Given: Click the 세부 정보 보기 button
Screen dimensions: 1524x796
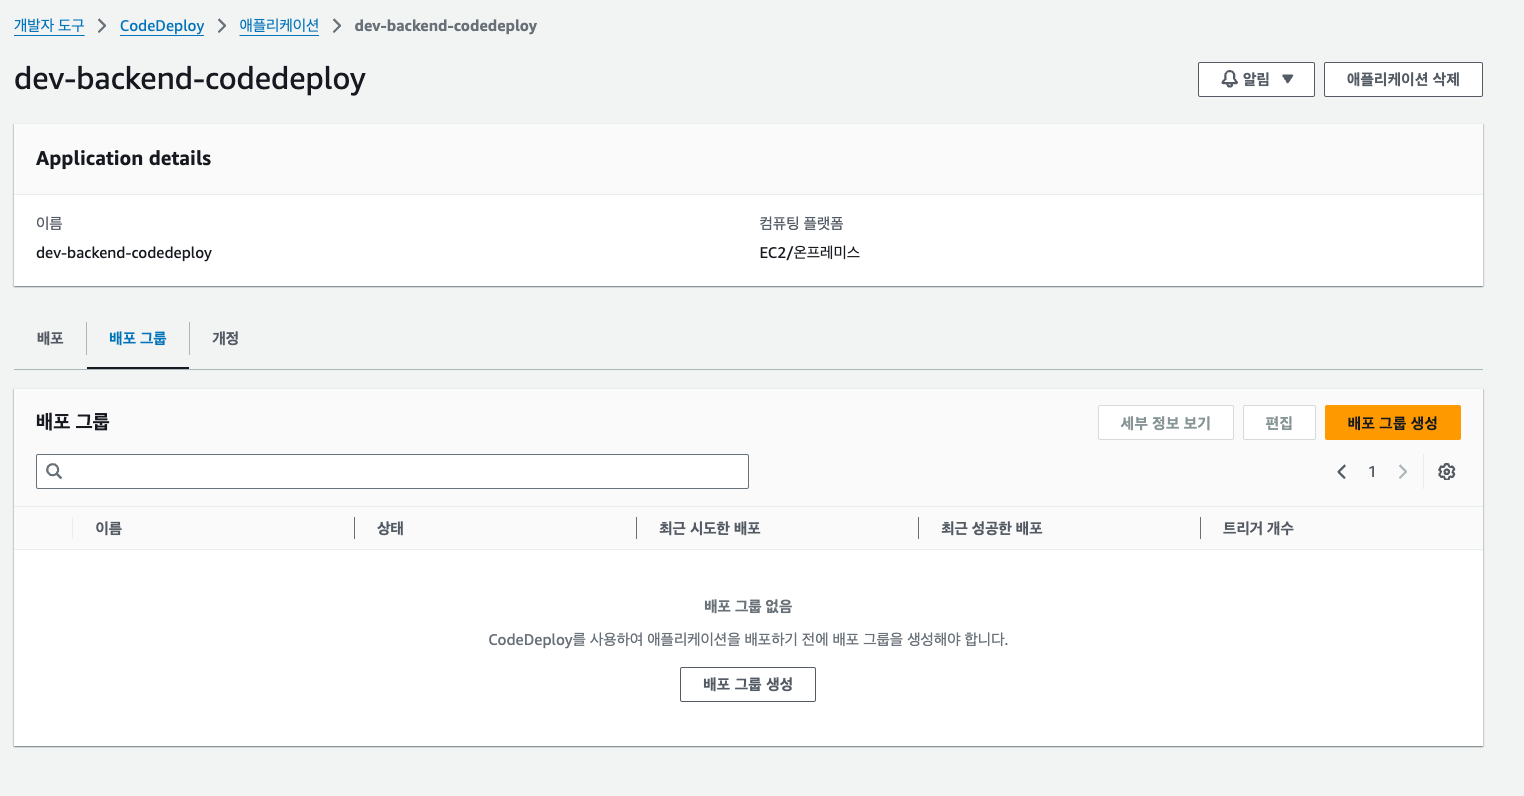Looking at the screenshot, I should [x=1165, y=423].
